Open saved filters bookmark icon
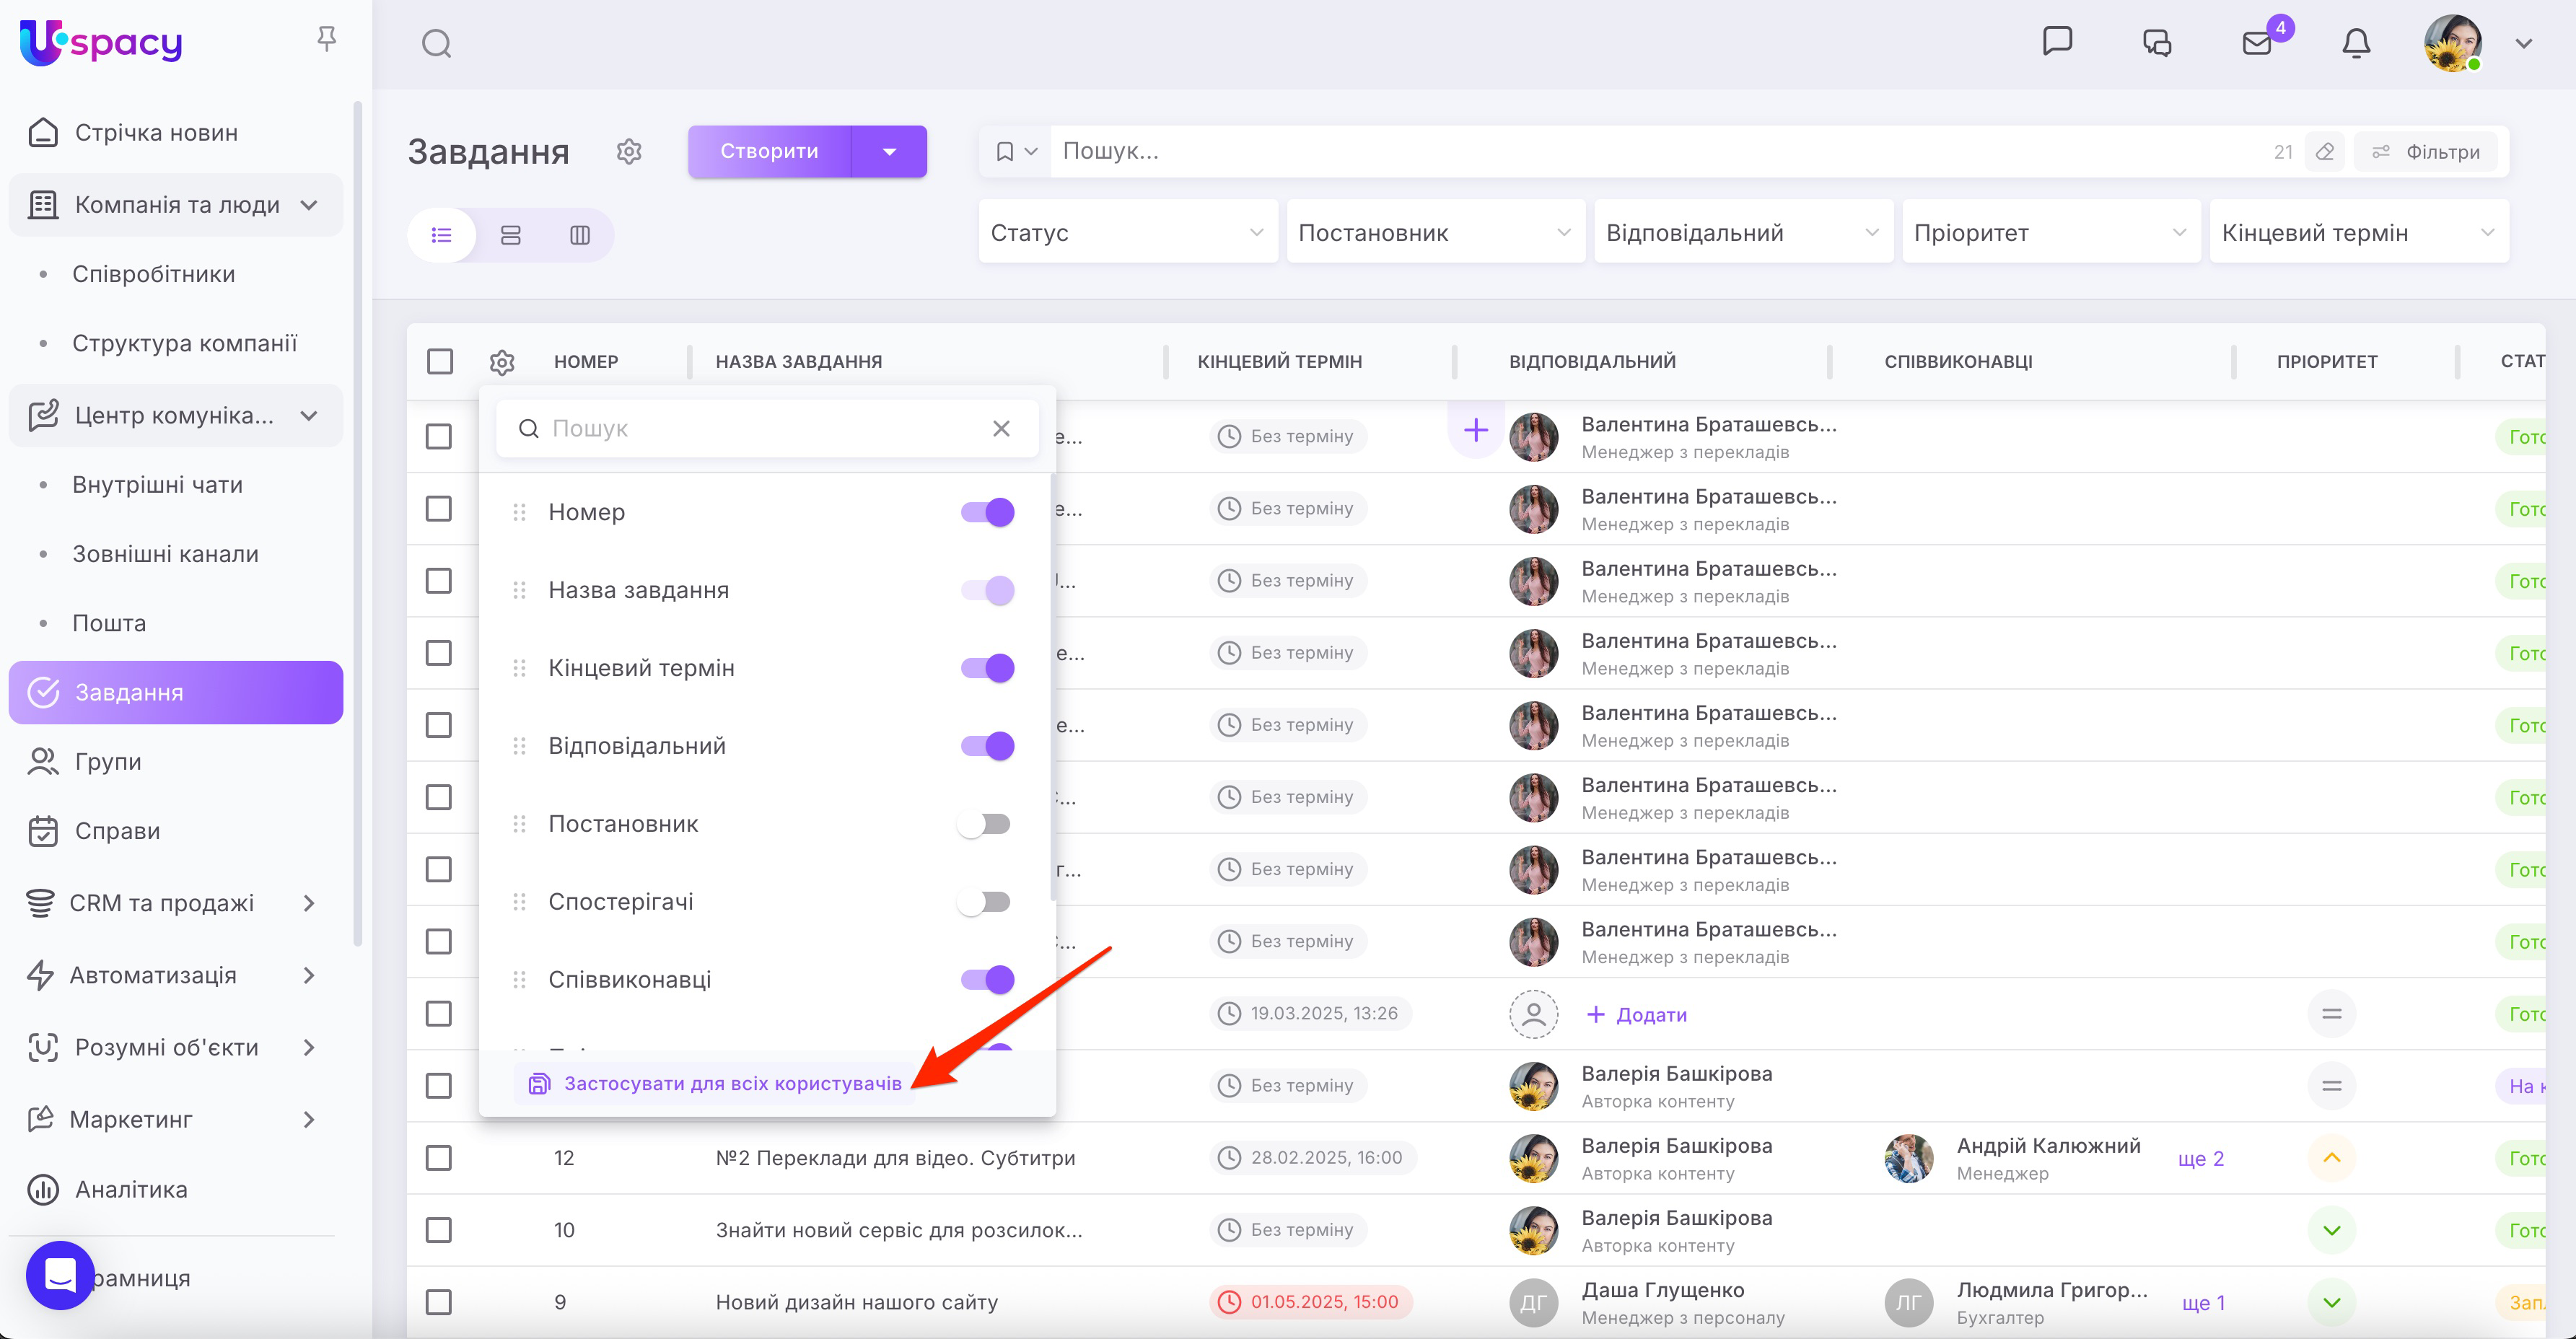 pyautogui.click(x=1005, y=152)
